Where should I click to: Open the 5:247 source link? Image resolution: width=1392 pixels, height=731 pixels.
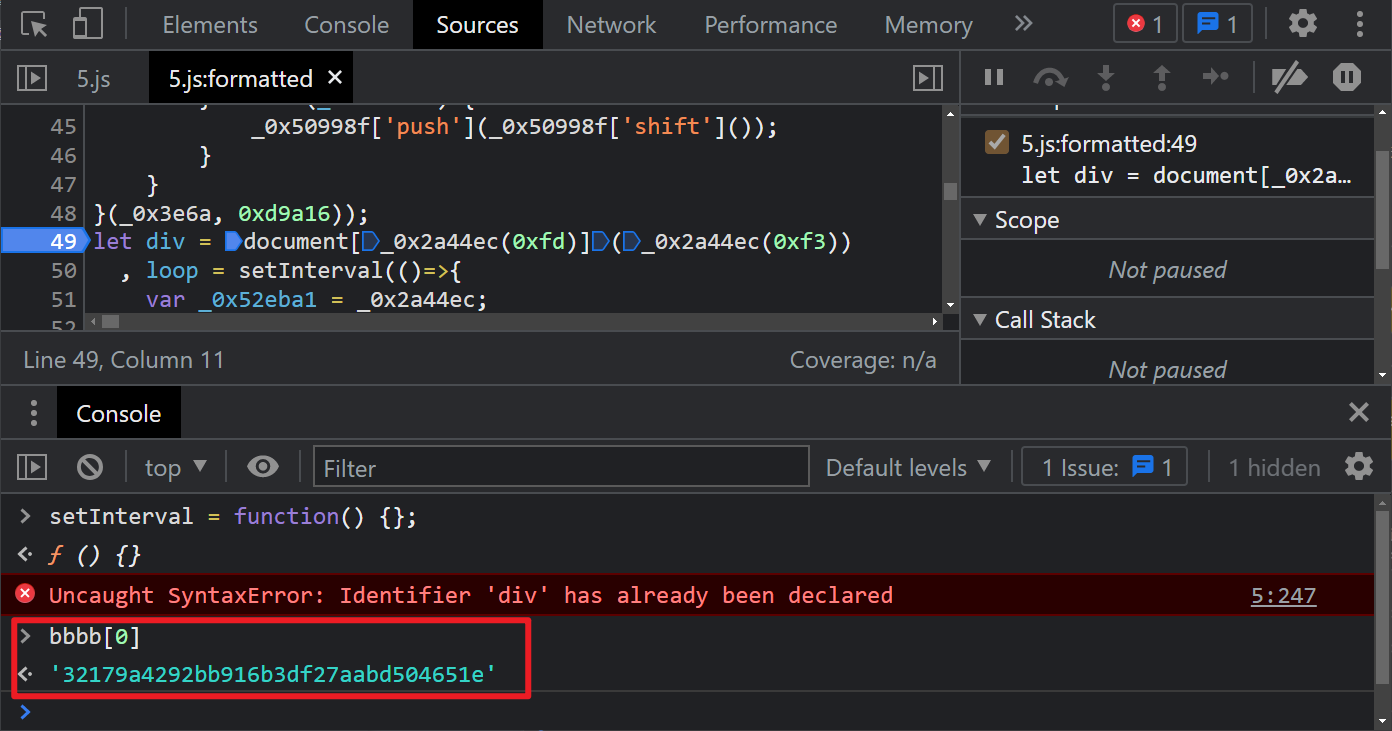[x=1283, y=596]
